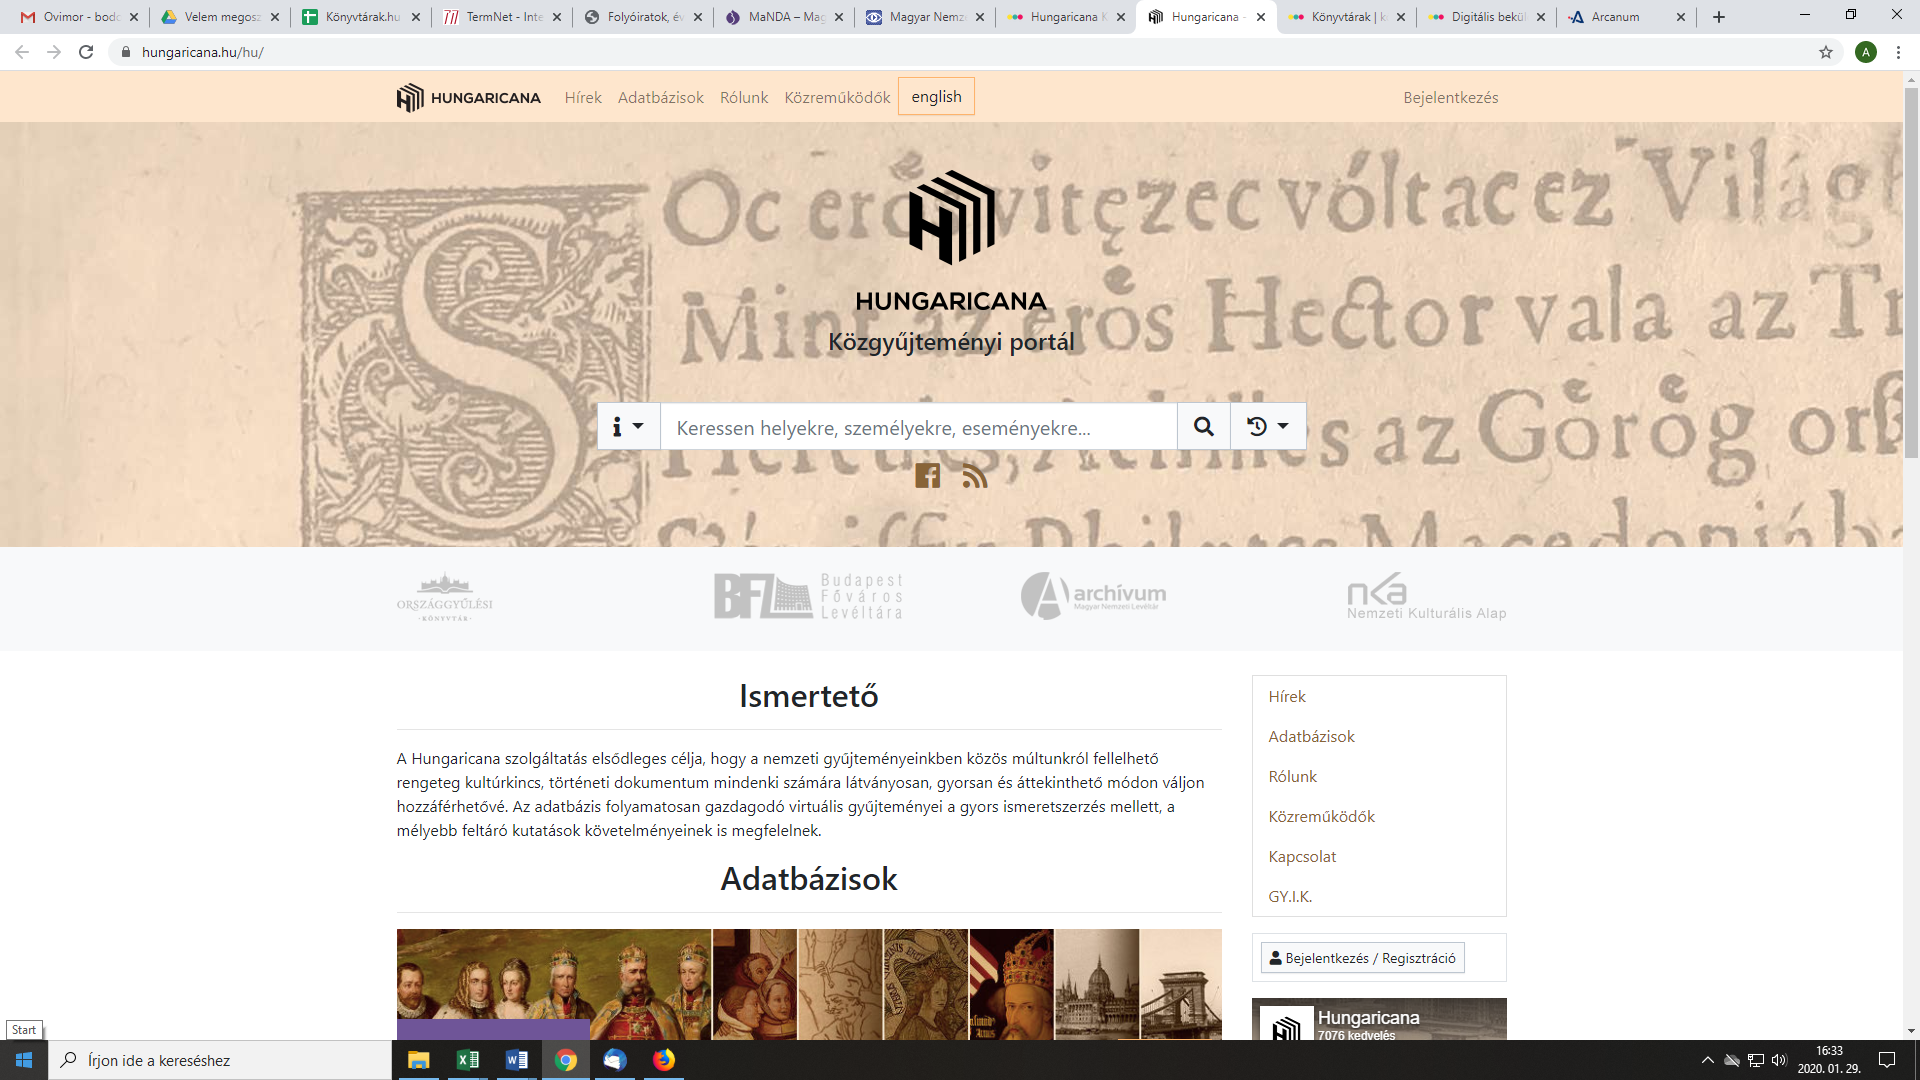
Task: Click Bejelentkezés in top right
Action: 1450,97
